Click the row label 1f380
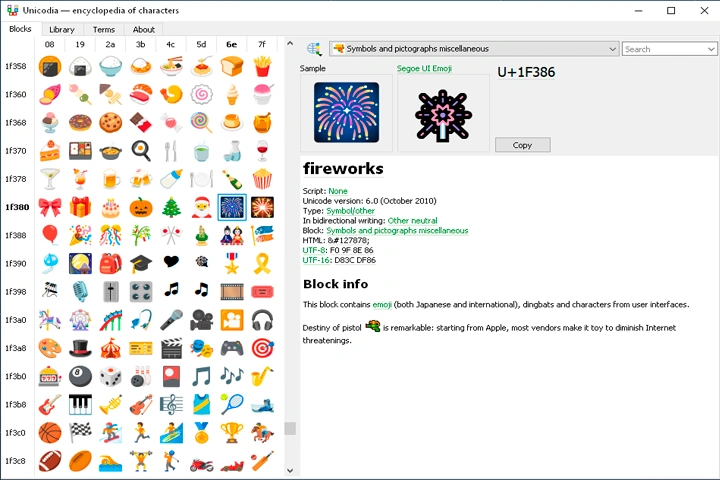 (x=17, y=207)
